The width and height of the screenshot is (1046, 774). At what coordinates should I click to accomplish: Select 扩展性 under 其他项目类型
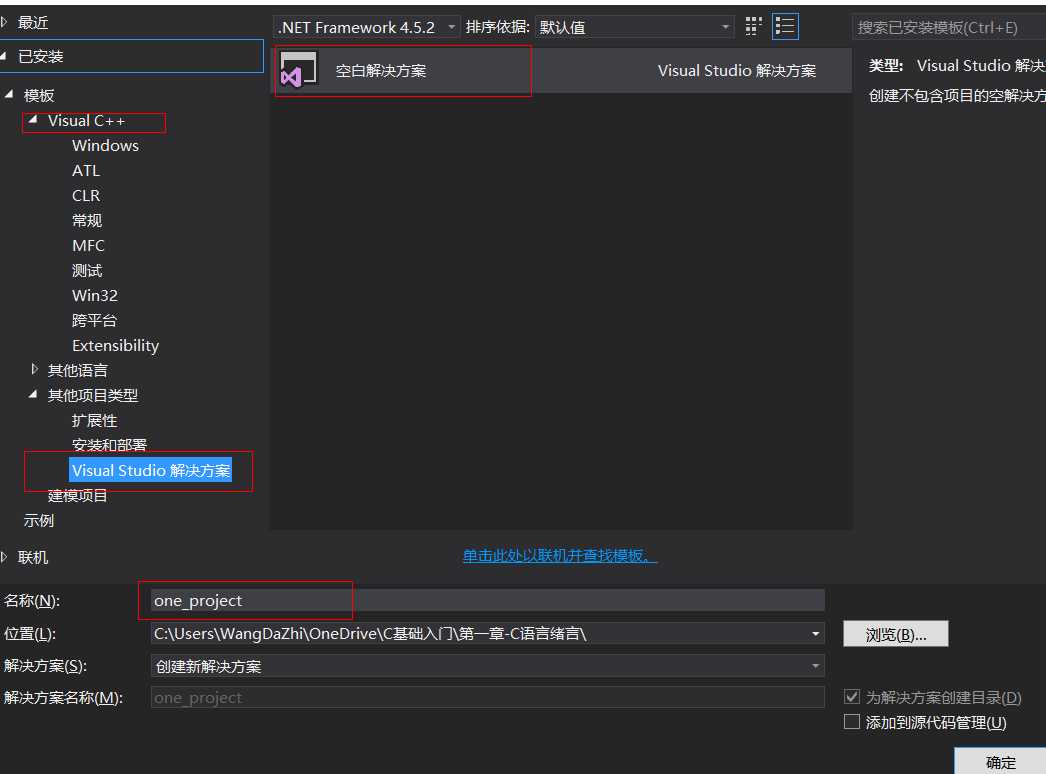tap(94, 420)
